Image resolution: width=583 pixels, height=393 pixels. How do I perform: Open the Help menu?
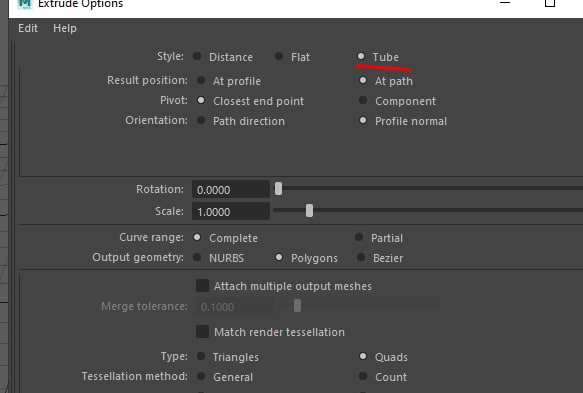[x=65, y=28]
